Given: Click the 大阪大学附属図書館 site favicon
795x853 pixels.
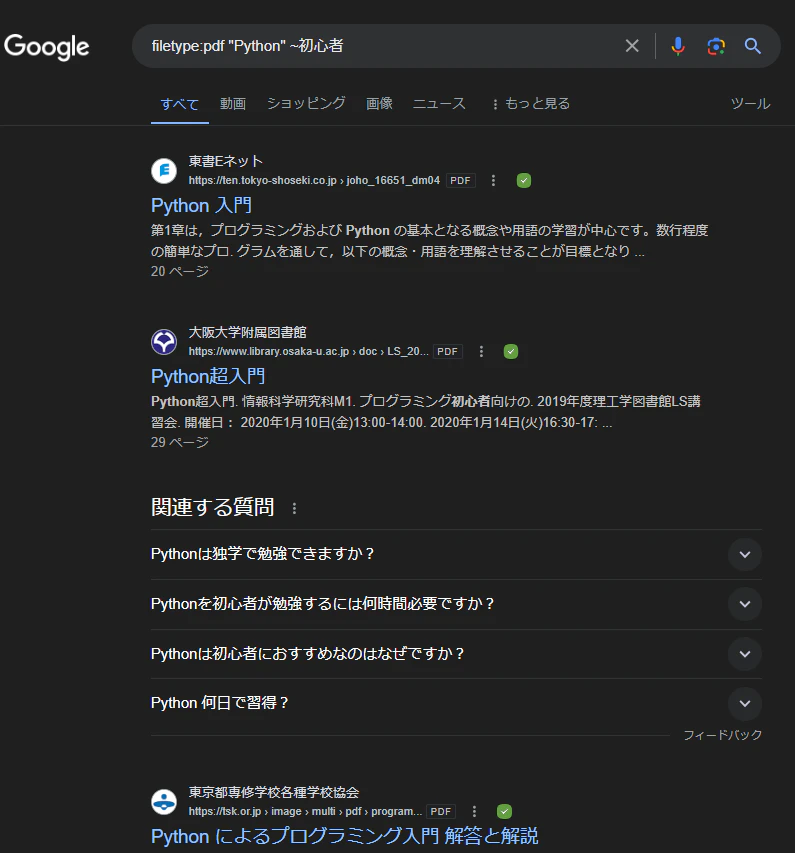Looking at the screenshot, I should [164, 342].
